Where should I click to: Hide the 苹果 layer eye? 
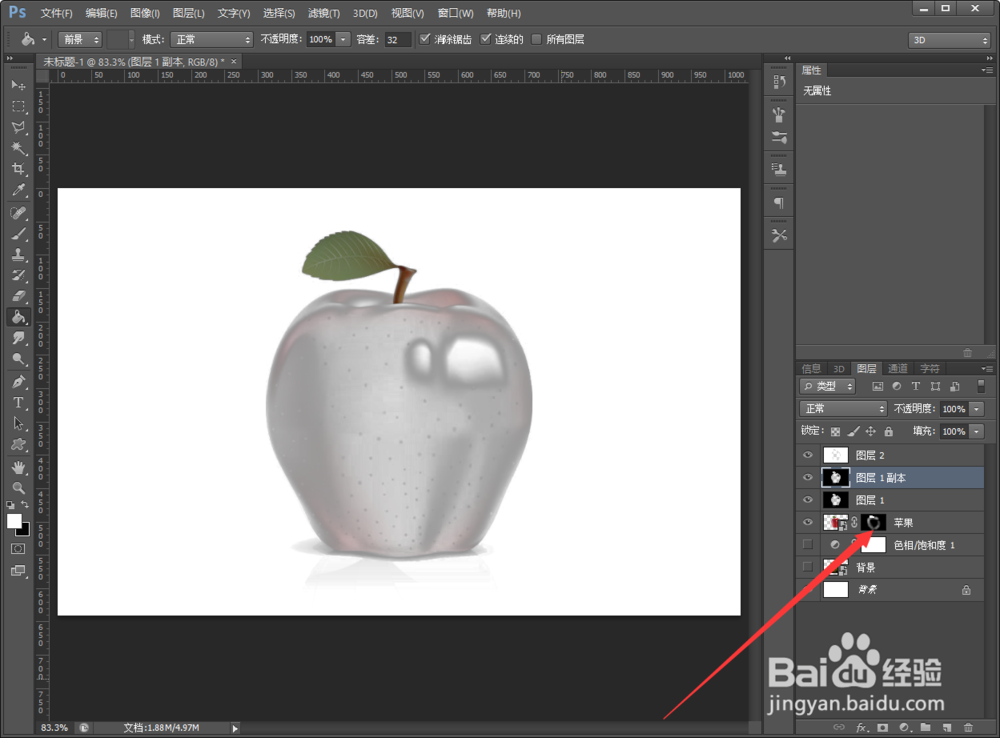(x=808, y=522)
